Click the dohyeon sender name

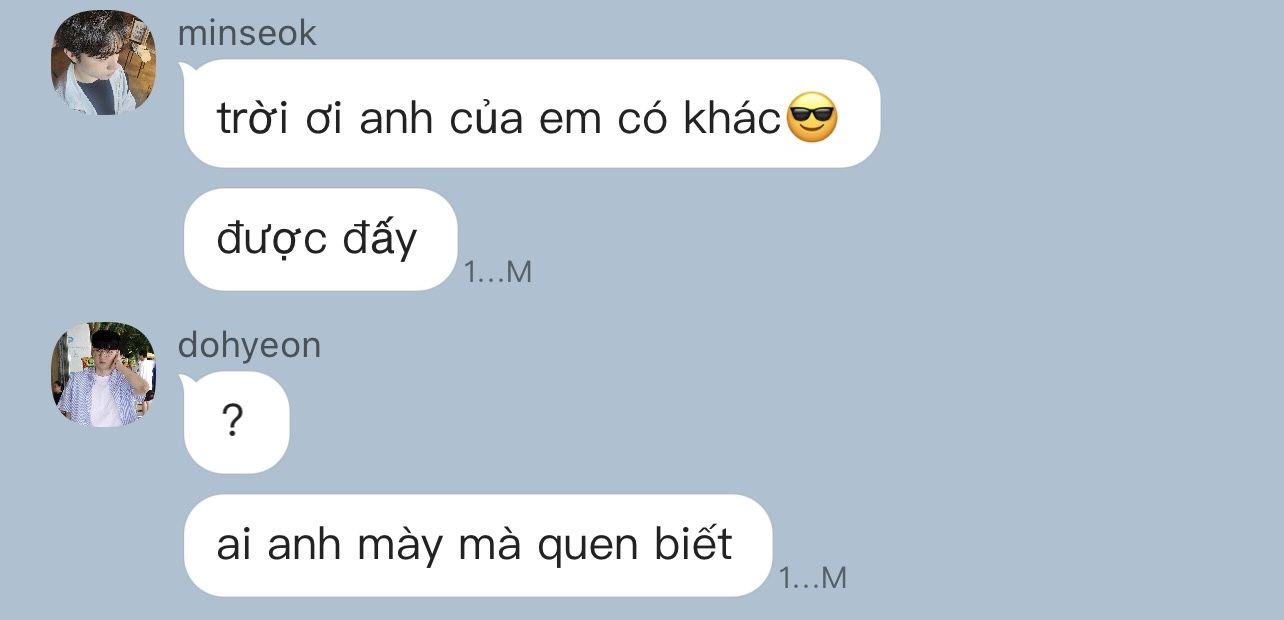pyautogui.click(x=249, y=345)
